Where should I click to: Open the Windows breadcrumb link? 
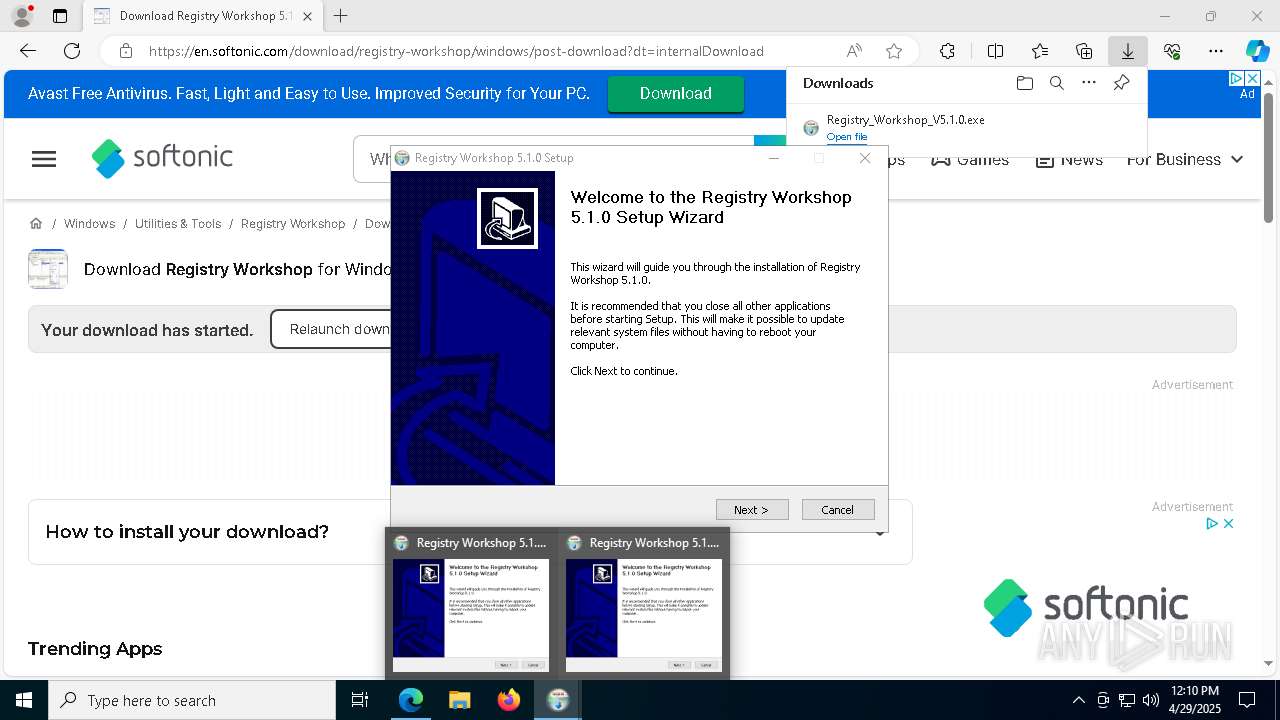[x=89, y=223]
